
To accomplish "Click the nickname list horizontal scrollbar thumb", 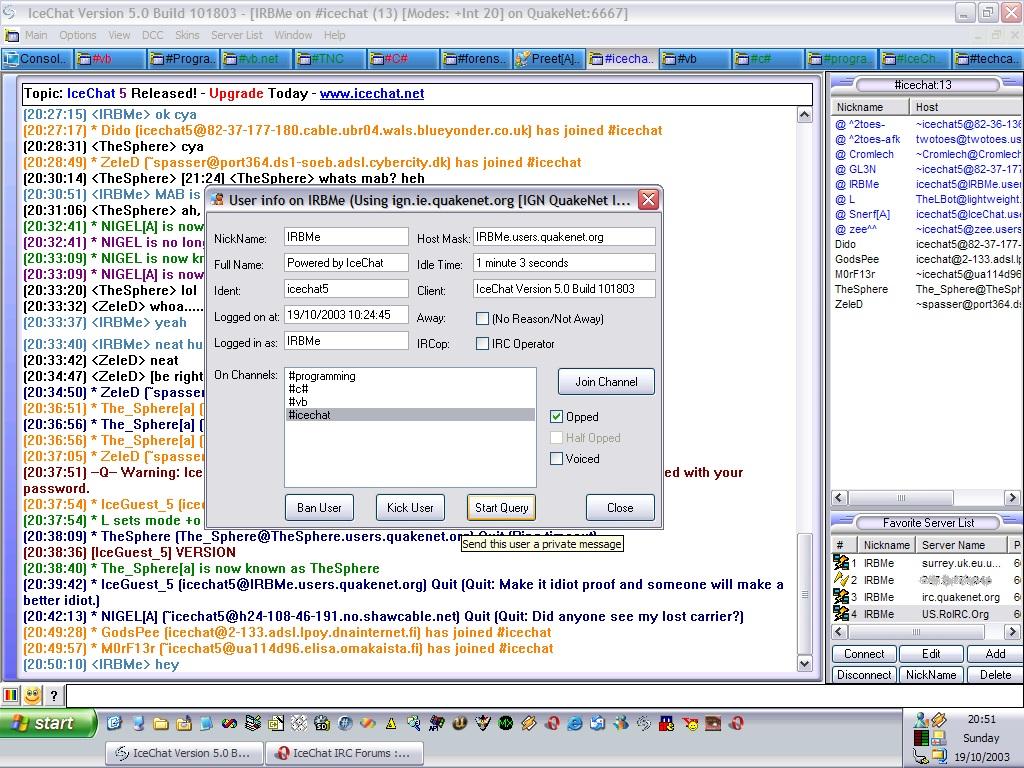I will tap(901, 498).
